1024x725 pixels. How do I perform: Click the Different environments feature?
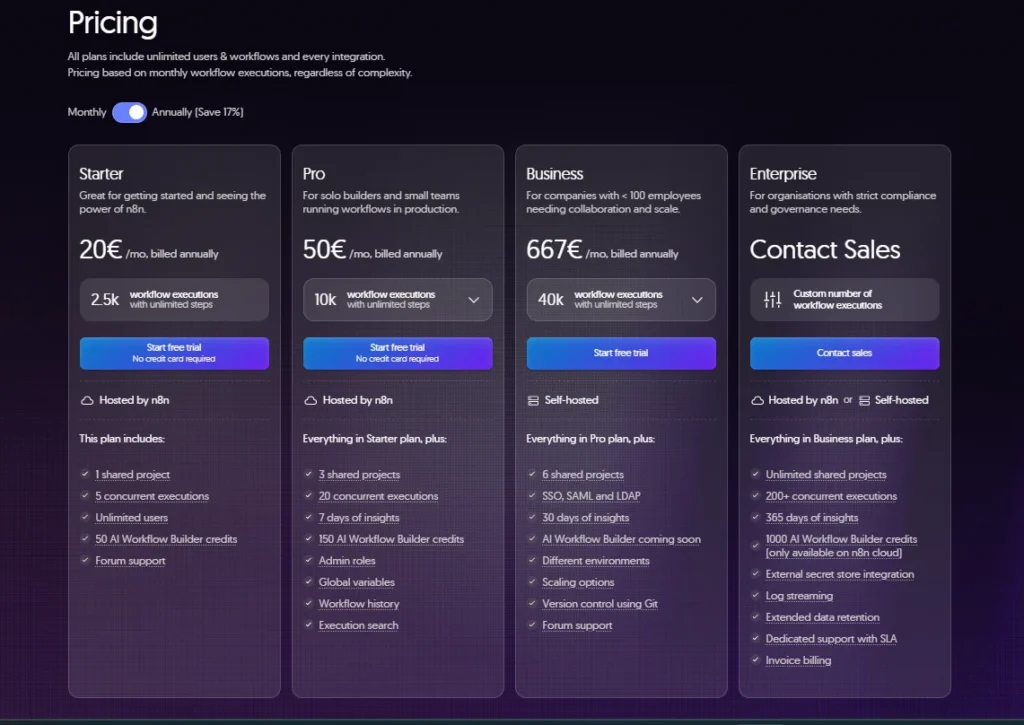coord(596,561)
